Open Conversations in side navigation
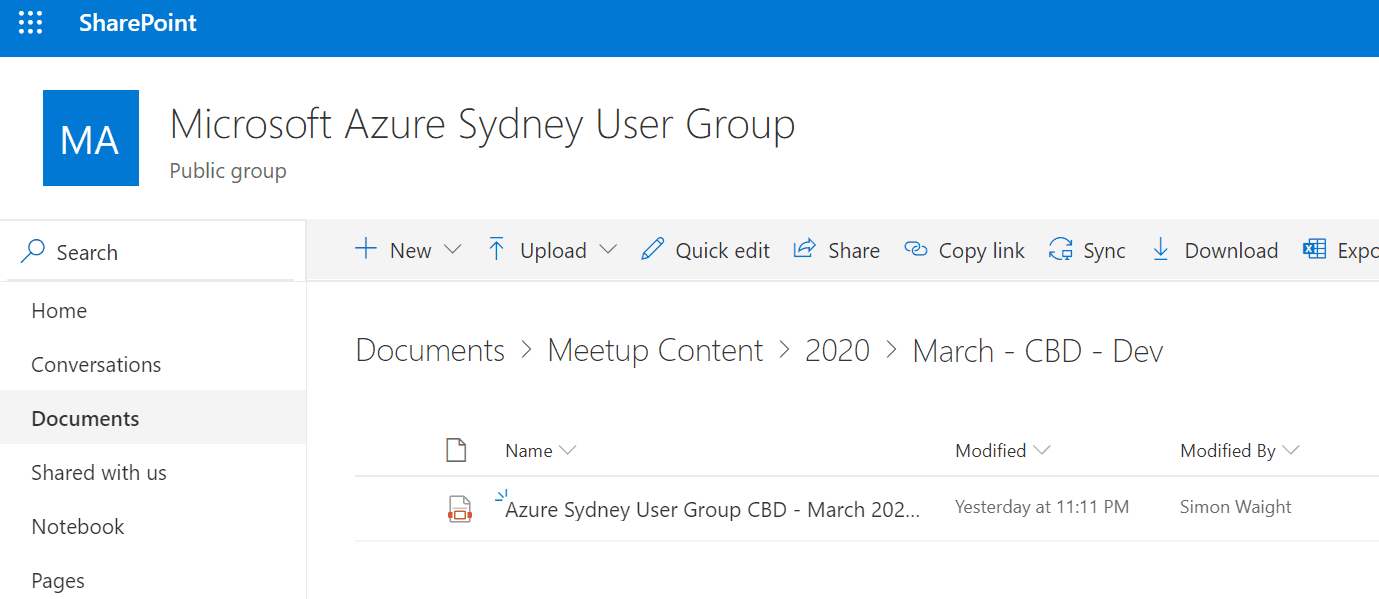The width and height of the screenshot is (1379, 599). pos(96,365)
